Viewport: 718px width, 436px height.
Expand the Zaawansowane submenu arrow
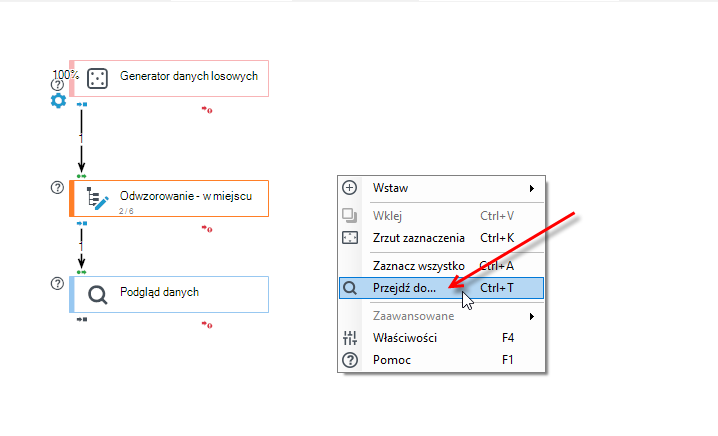click(532, 316)
